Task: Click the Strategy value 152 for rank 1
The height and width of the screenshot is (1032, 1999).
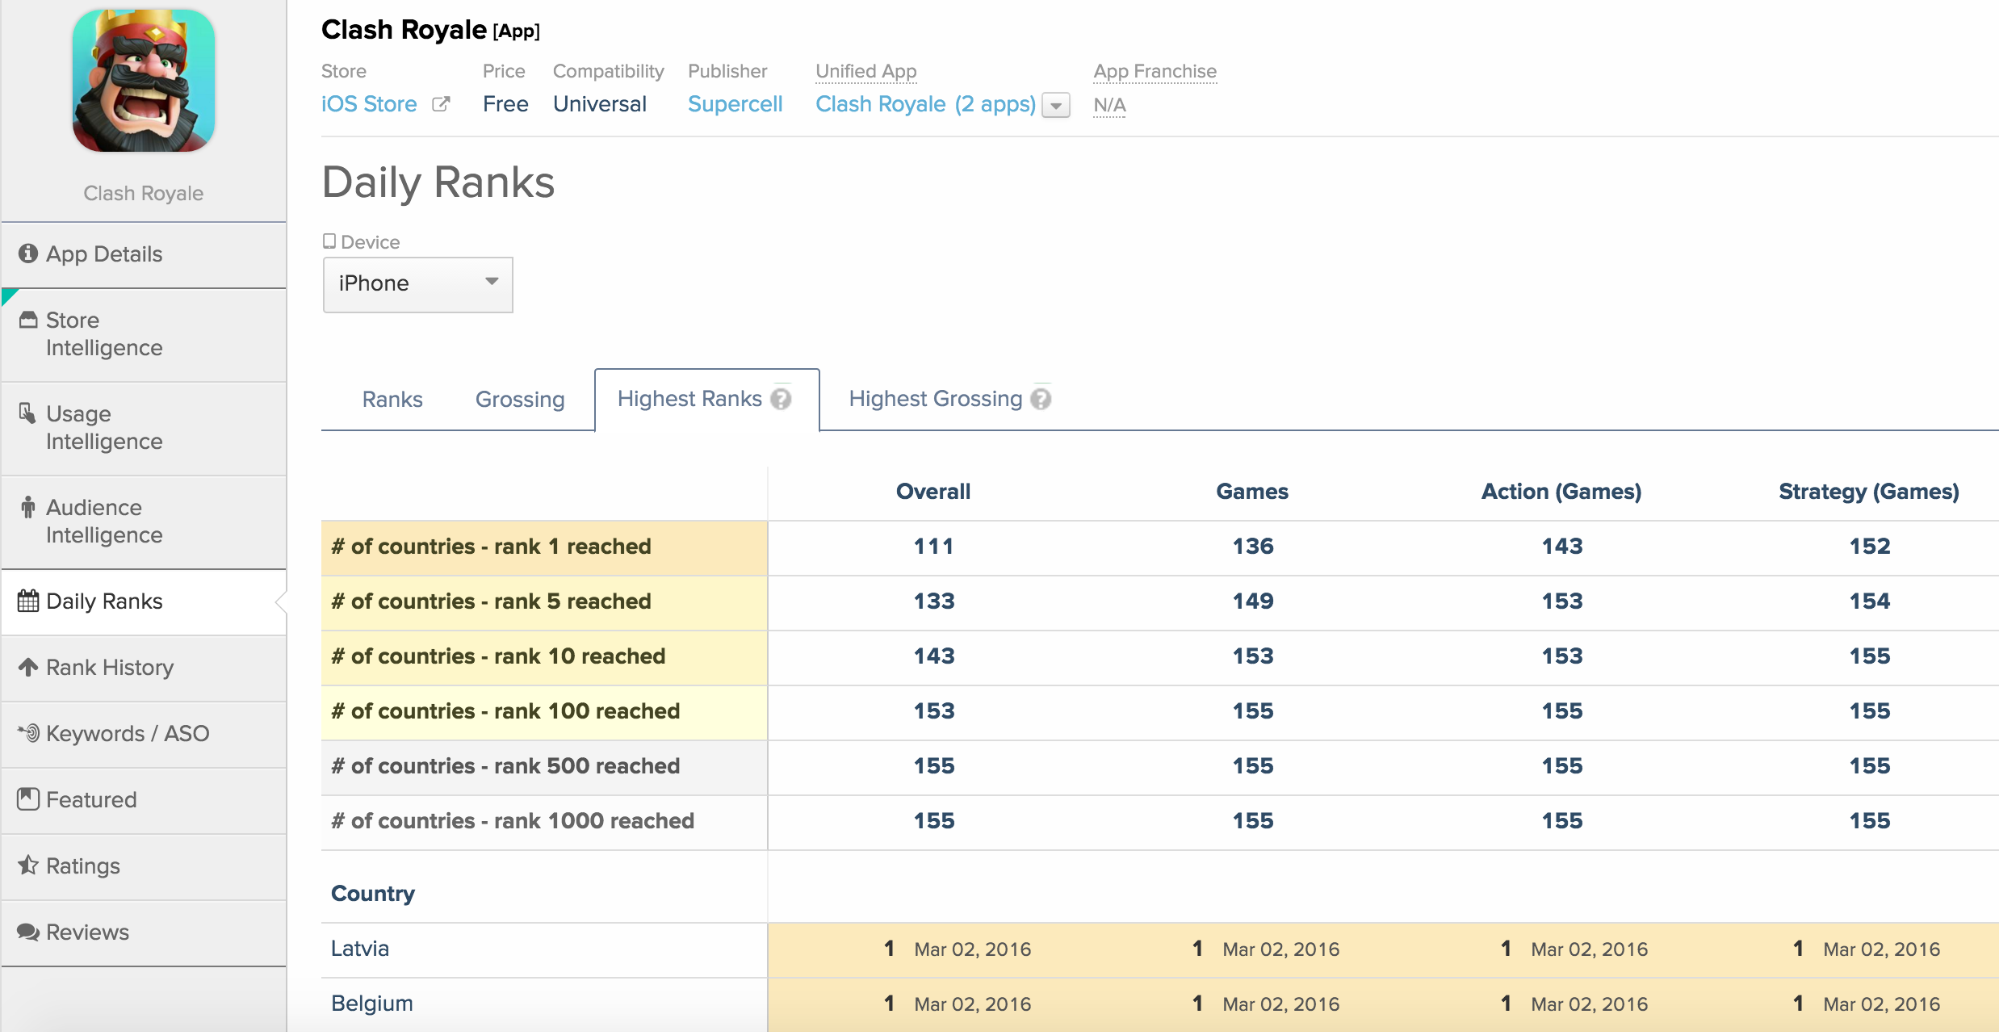Action: pos(1869,546)
